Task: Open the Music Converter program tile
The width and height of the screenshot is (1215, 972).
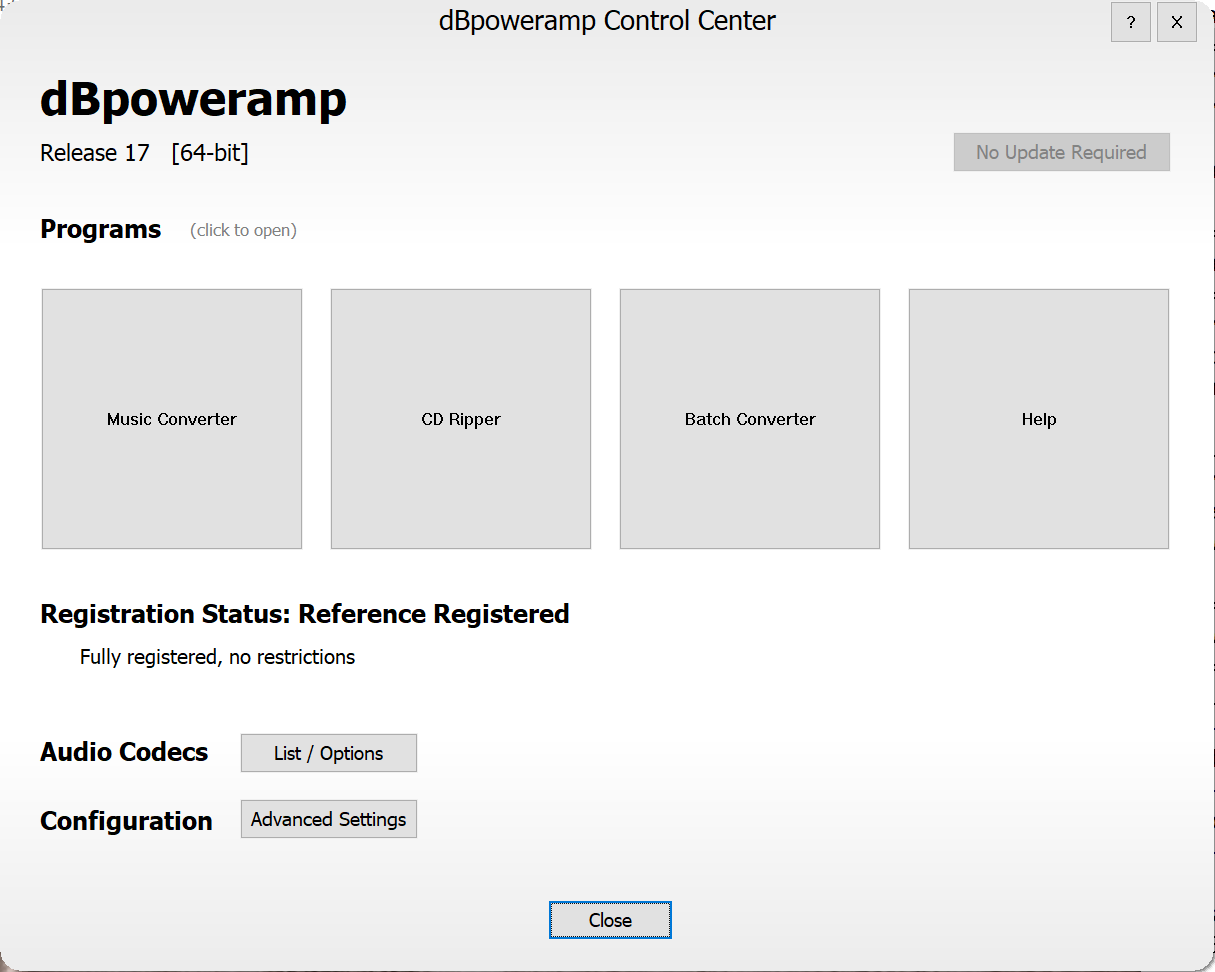Action: click(172, 419)
